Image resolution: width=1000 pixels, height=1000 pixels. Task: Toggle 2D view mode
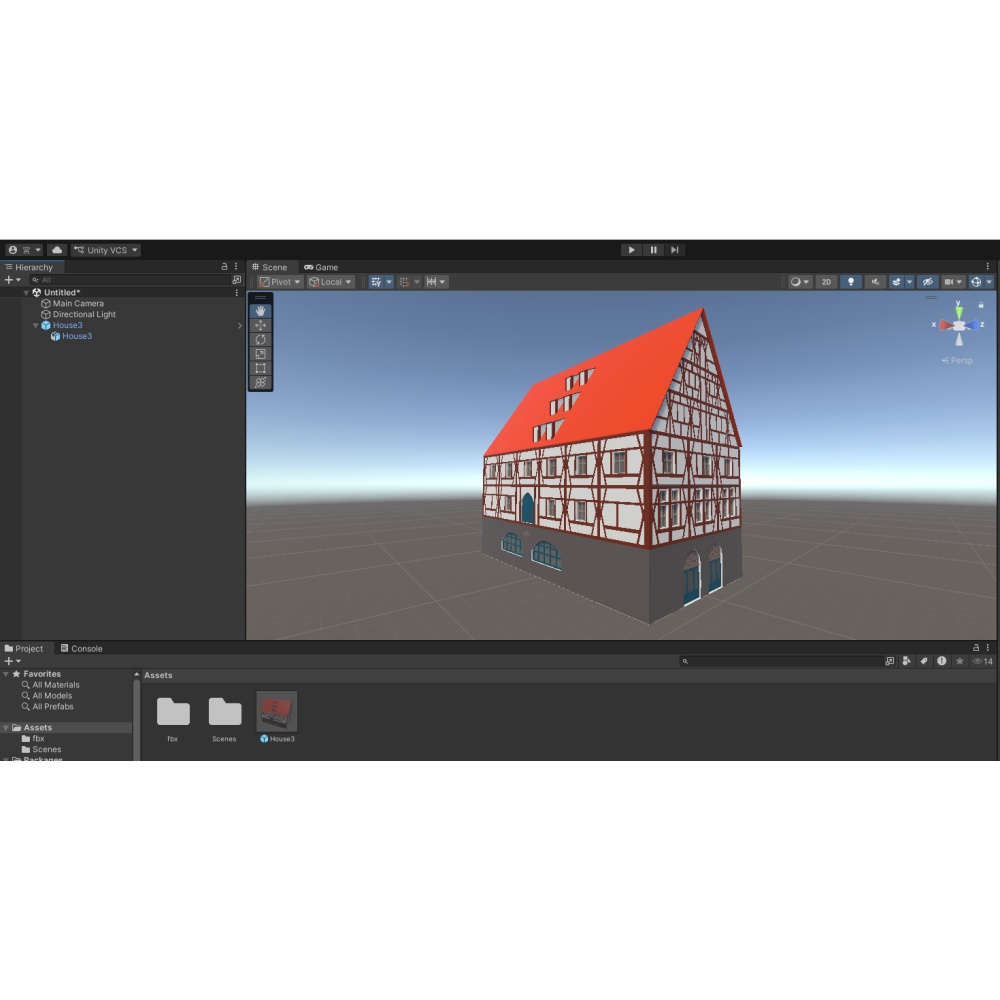(x=827, y=282)
